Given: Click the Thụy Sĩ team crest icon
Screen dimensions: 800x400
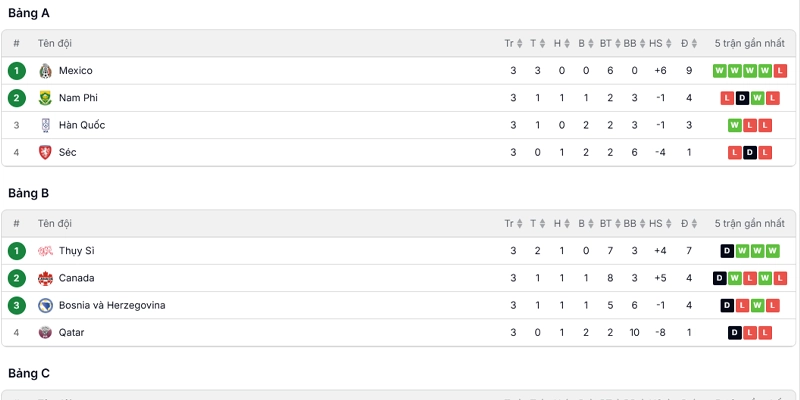Looking at the screenshot, I should tap(45, 251).
